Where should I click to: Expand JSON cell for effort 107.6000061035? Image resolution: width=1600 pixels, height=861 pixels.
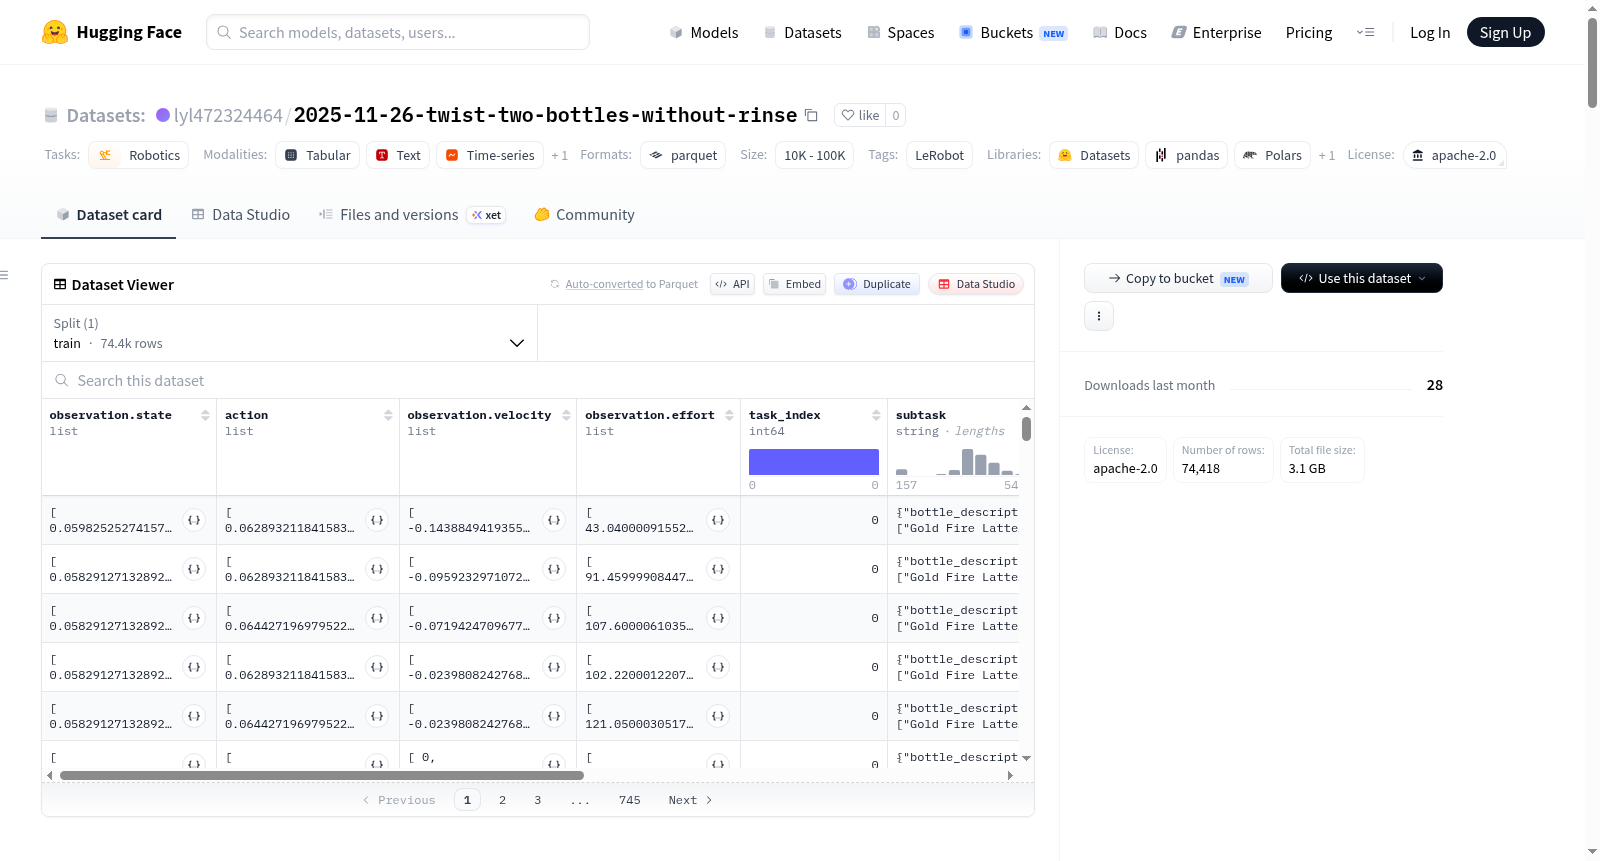[718, 618]
